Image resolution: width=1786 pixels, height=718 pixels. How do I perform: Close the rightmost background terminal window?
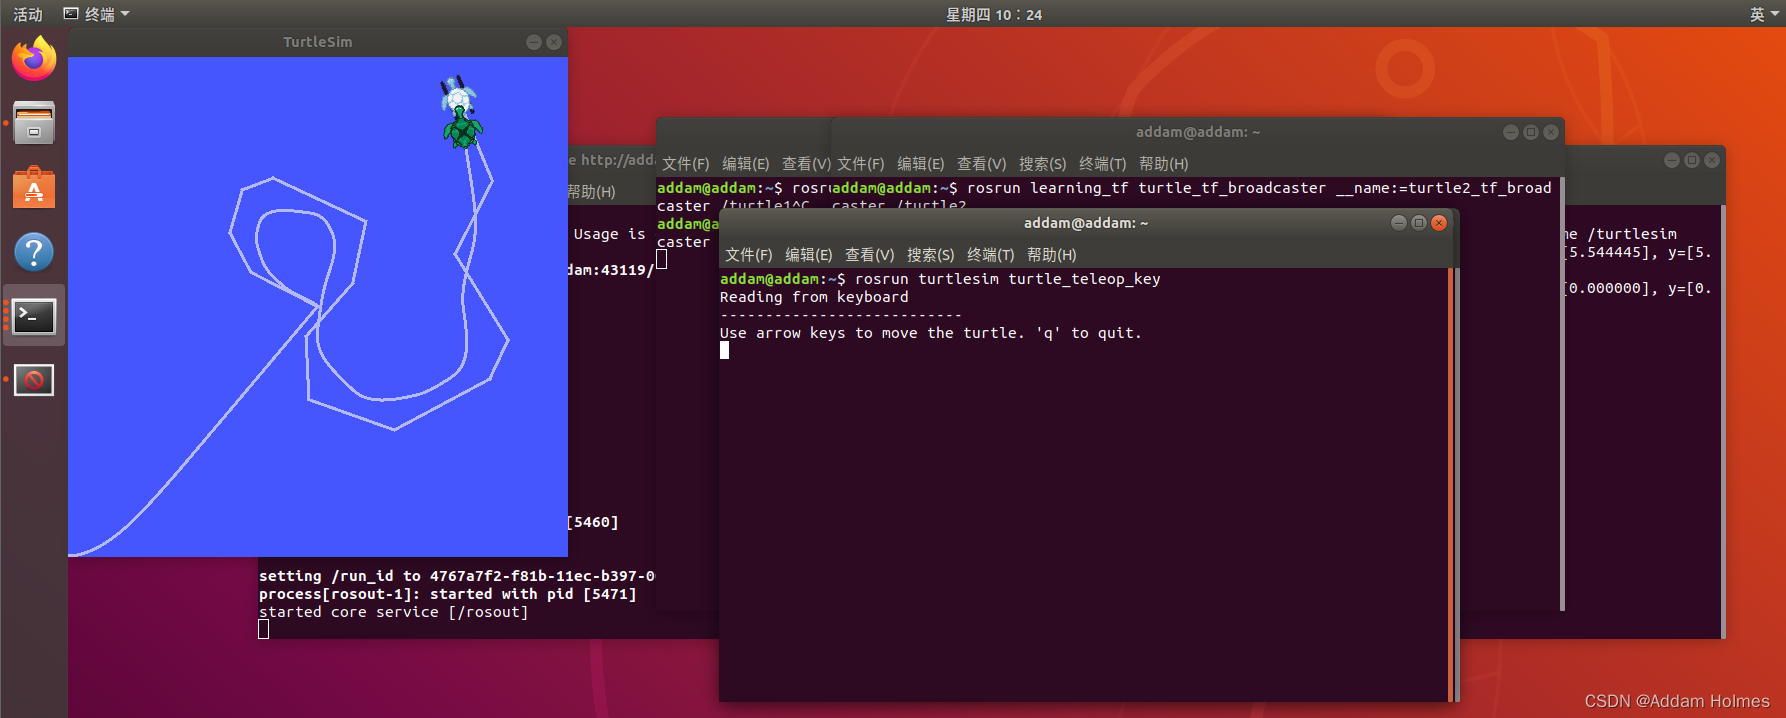[x=1712, y=160]
